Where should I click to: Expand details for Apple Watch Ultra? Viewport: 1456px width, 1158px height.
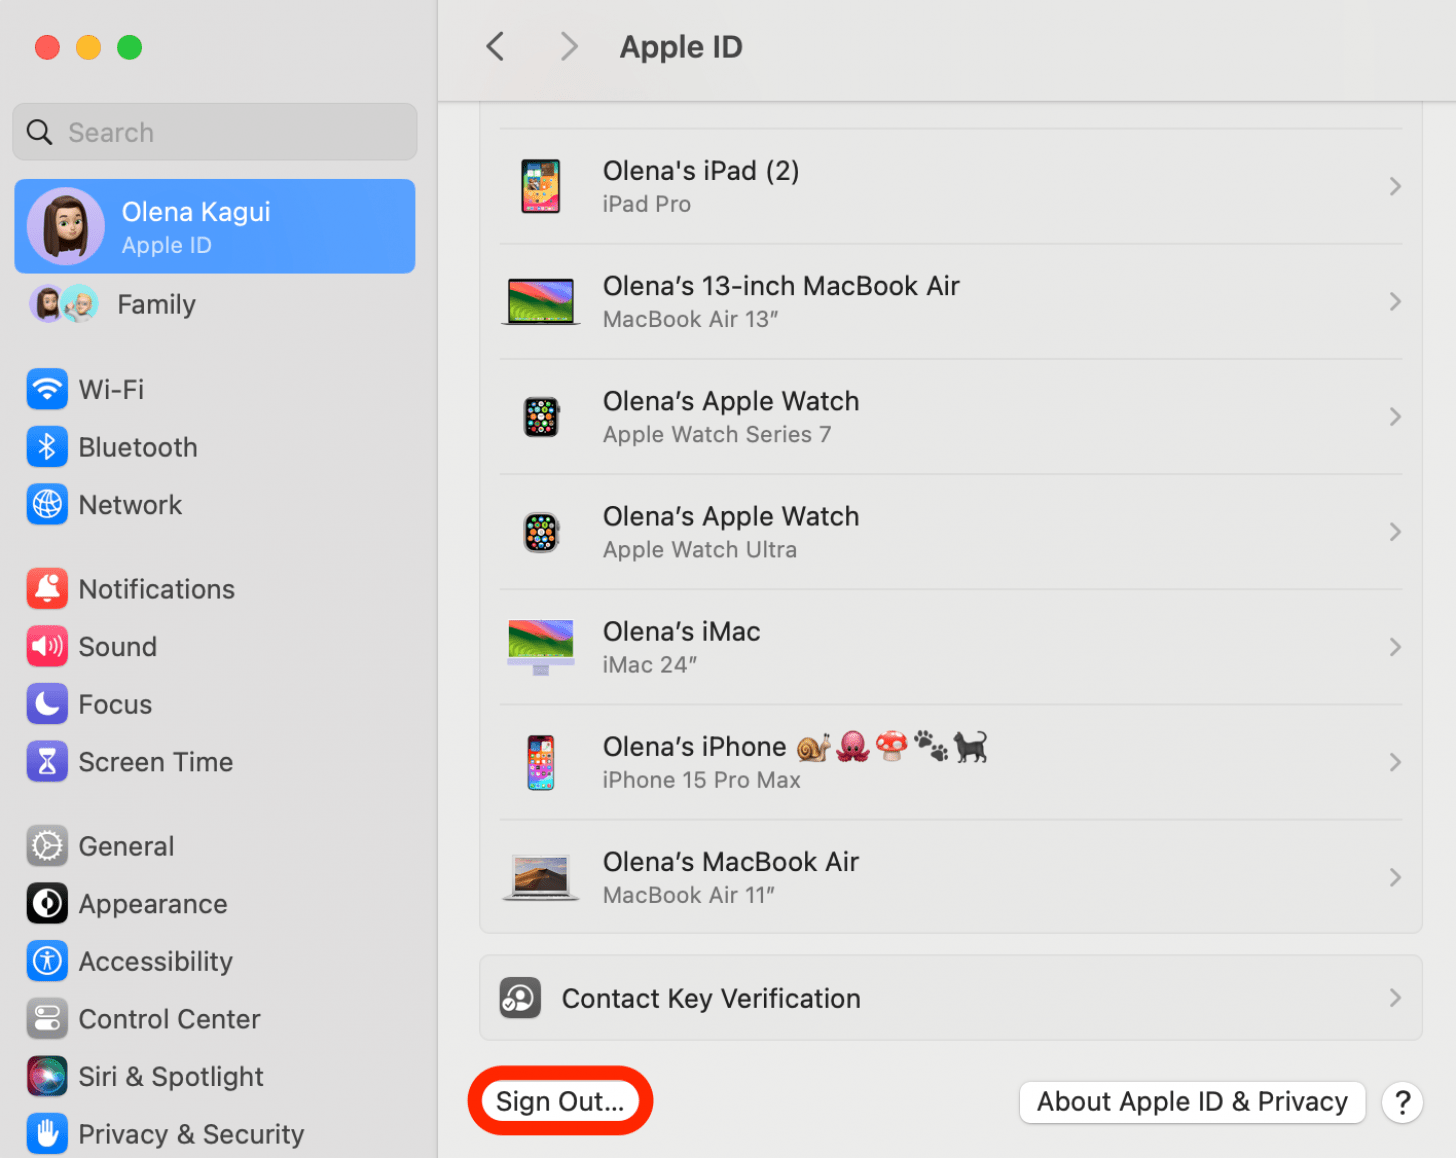pyautogui.click(x=950, y=531)
